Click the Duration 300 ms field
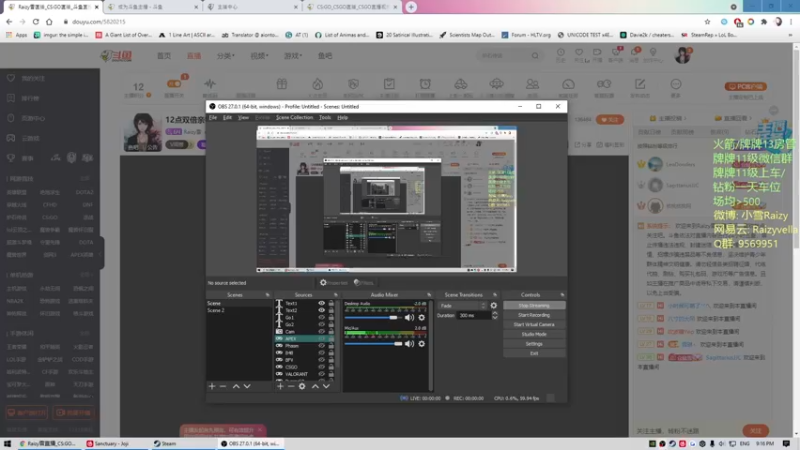This screenshot has width=800, height=450. pyautogui.click(x=474, y=315)
